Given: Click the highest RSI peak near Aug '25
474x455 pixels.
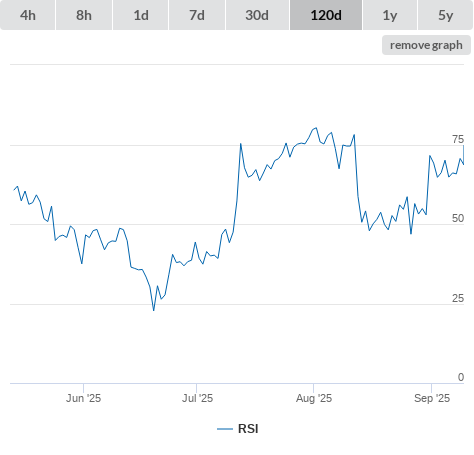Looking at the screenshot, I should coord(316,128).
